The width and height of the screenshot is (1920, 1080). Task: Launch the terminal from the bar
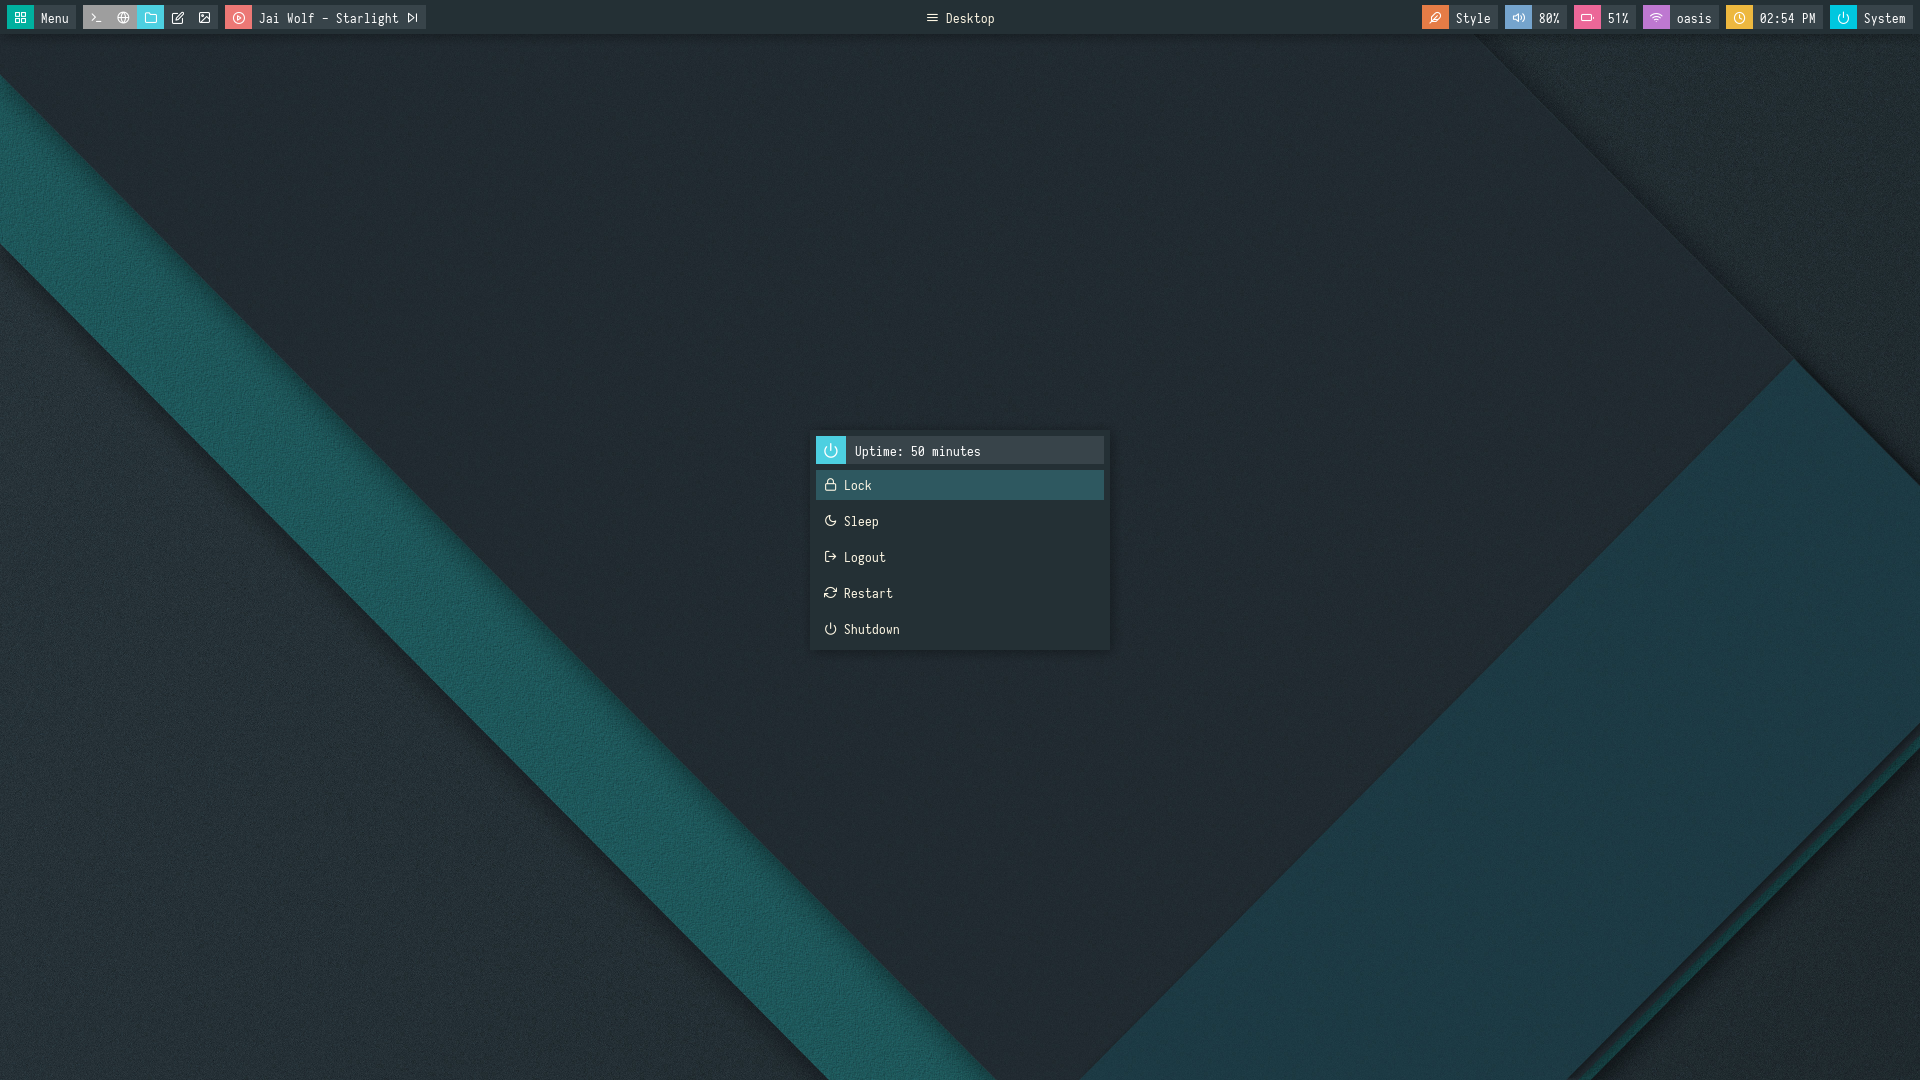pos(96,18)
